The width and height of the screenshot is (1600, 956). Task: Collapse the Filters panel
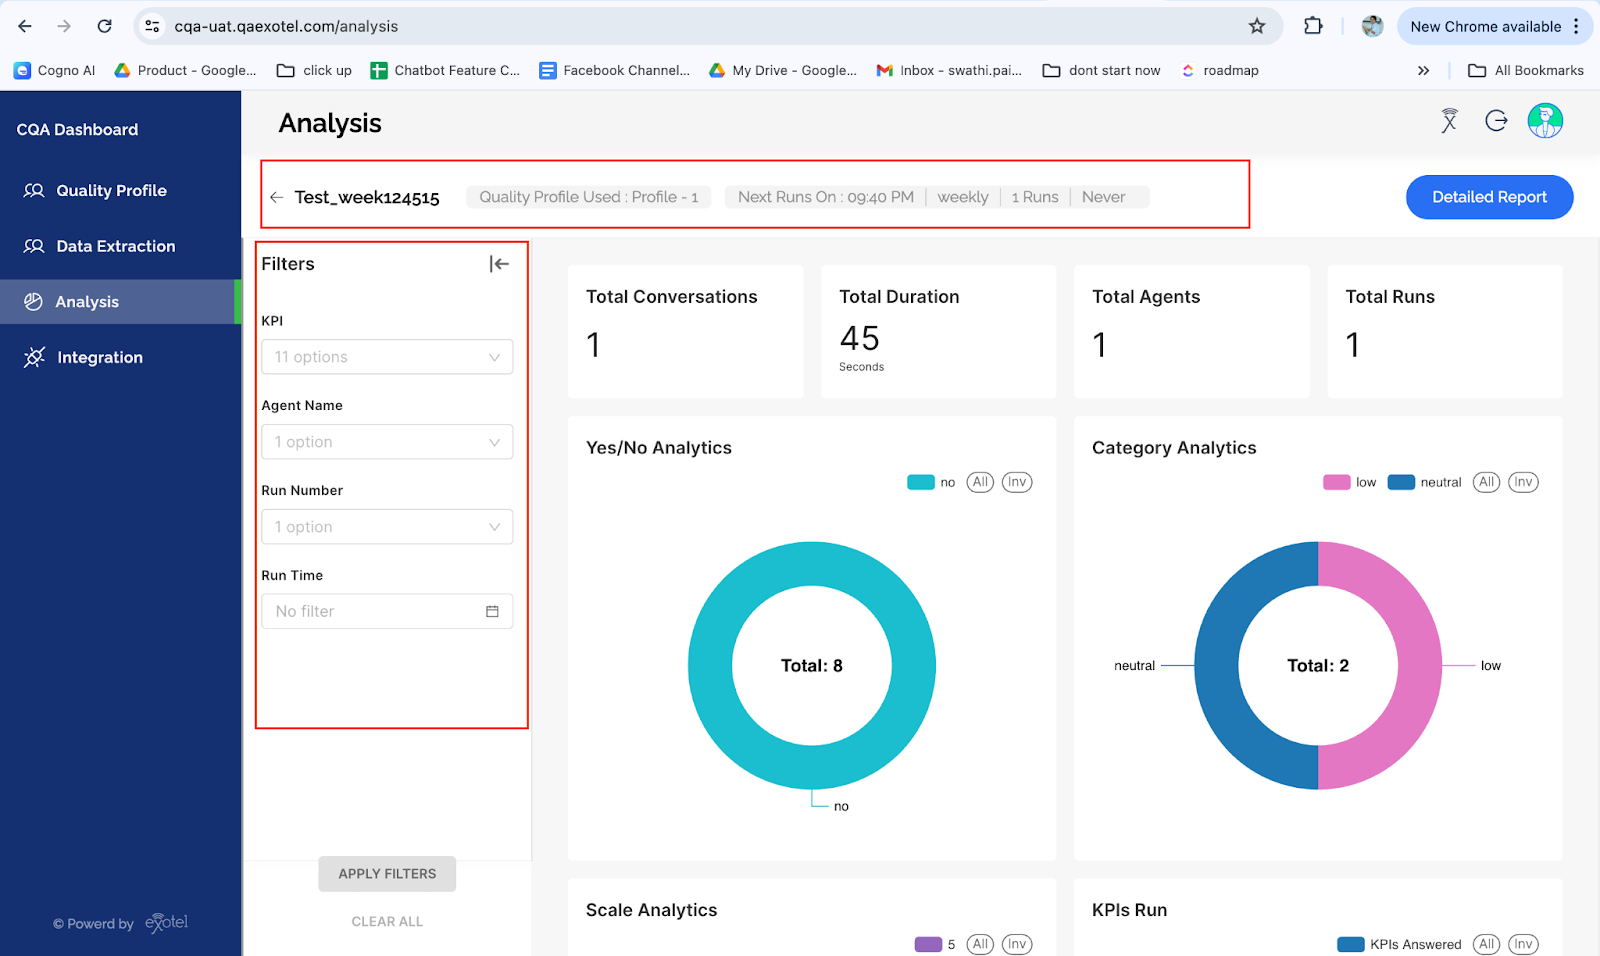click(x=499, y=263)
